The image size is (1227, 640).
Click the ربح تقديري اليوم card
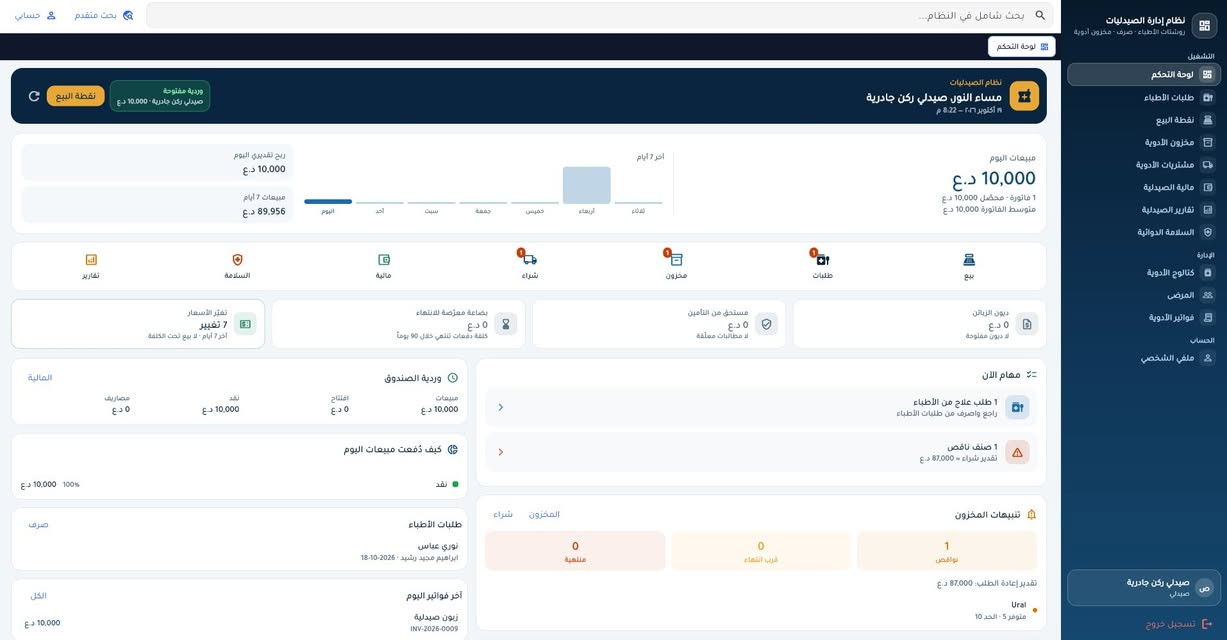pyautogui.click(x=156, y=162)
